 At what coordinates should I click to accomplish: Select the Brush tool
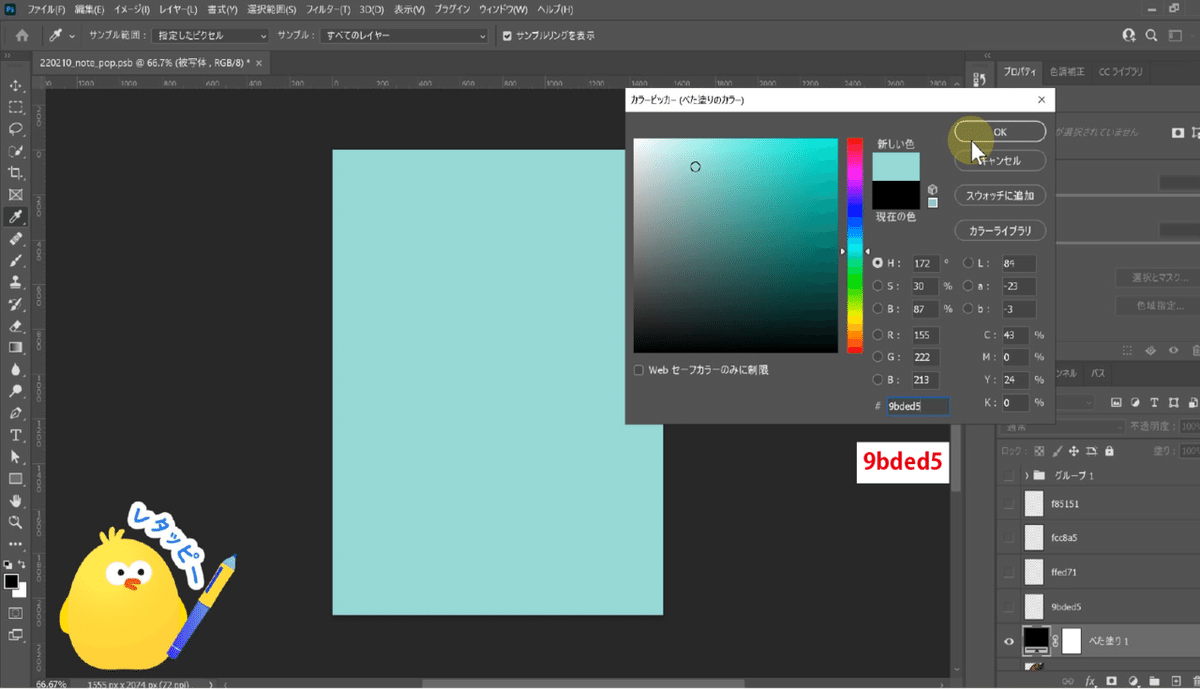(16, 260)
